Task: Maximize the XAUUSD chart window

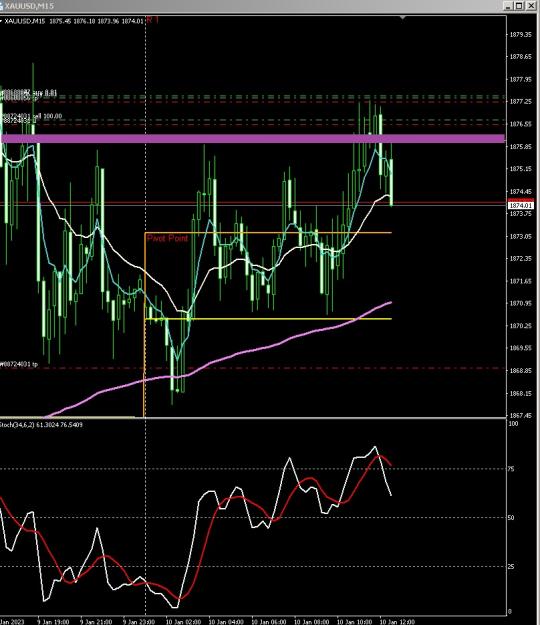Action: pos(519,6)
